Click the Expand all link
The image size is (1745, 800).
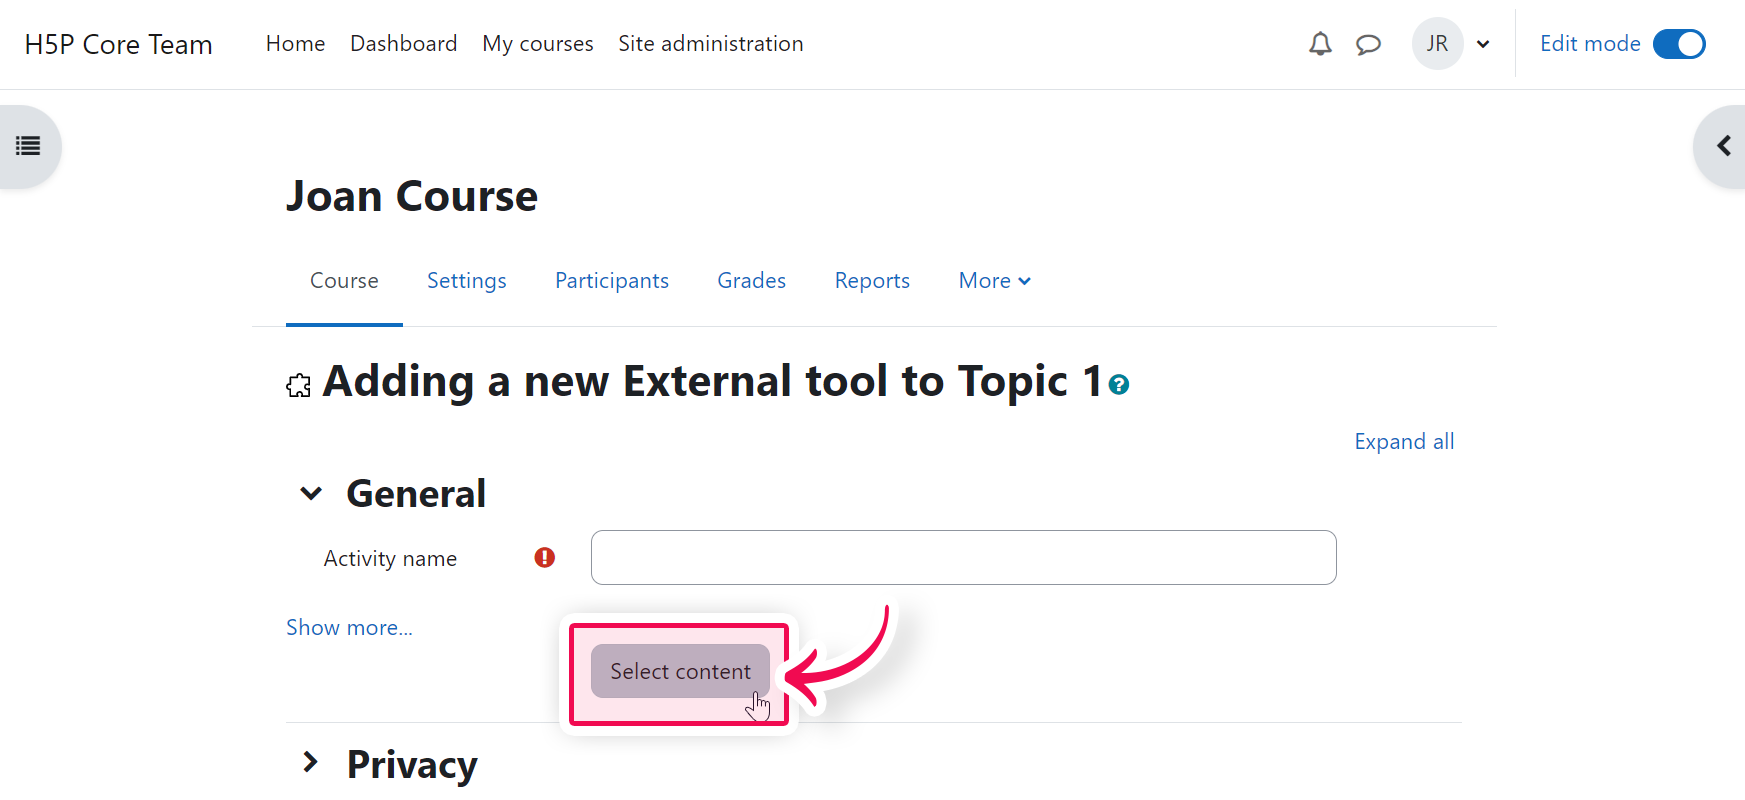coord(1403,442)
